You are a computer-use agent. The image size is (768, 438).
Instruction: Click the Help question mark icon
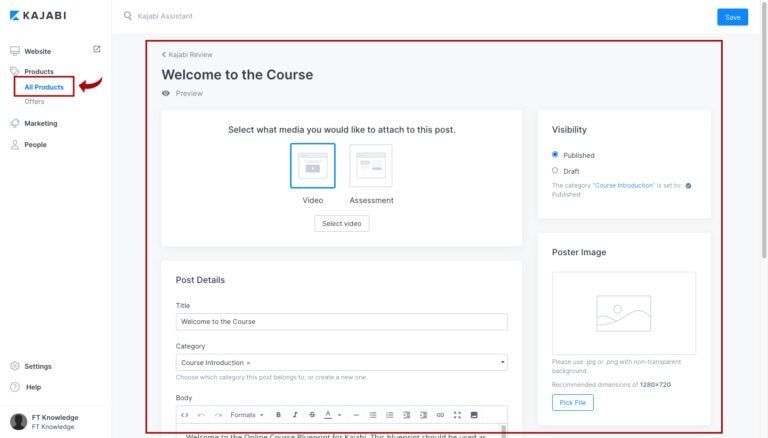[x=15, y=387]
